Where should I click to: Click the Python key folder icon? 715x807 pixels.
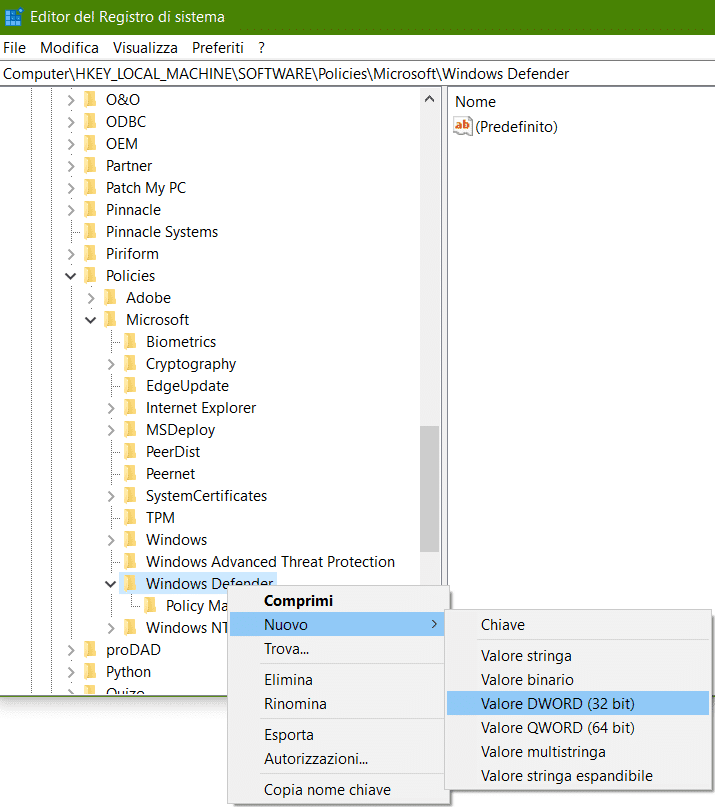click(x=91, y=672)
